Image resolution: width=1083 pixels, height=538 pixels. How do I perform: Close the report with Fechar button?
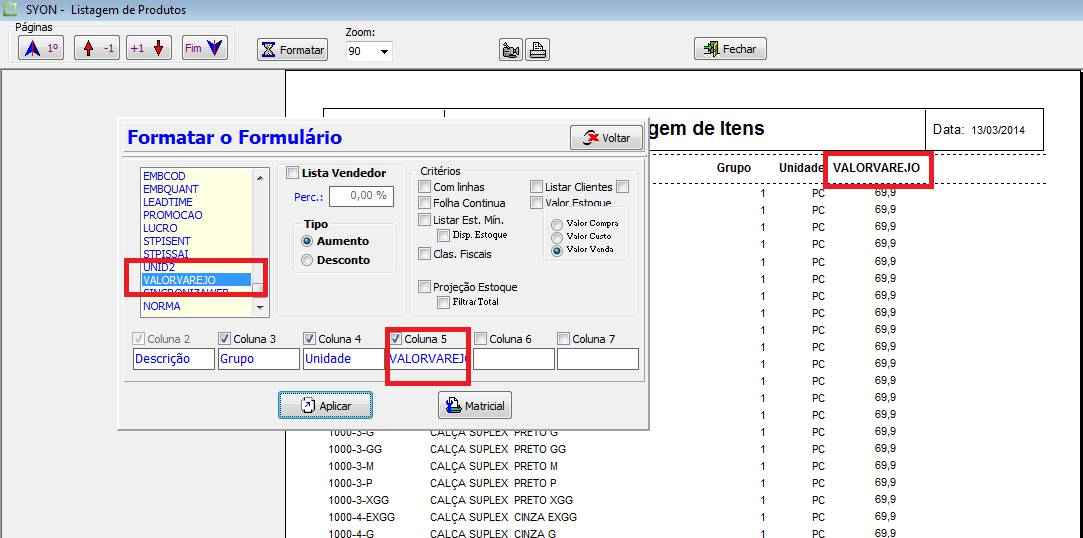tap(729, 49)
